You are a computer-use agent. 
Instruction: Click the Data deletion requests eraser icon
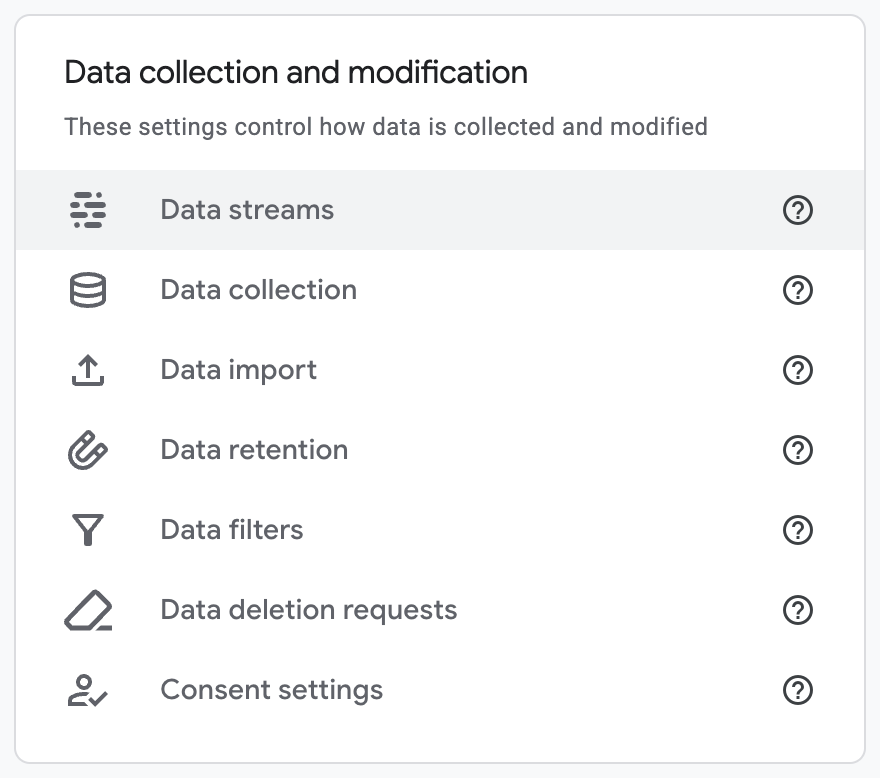(x=88, y=610)
